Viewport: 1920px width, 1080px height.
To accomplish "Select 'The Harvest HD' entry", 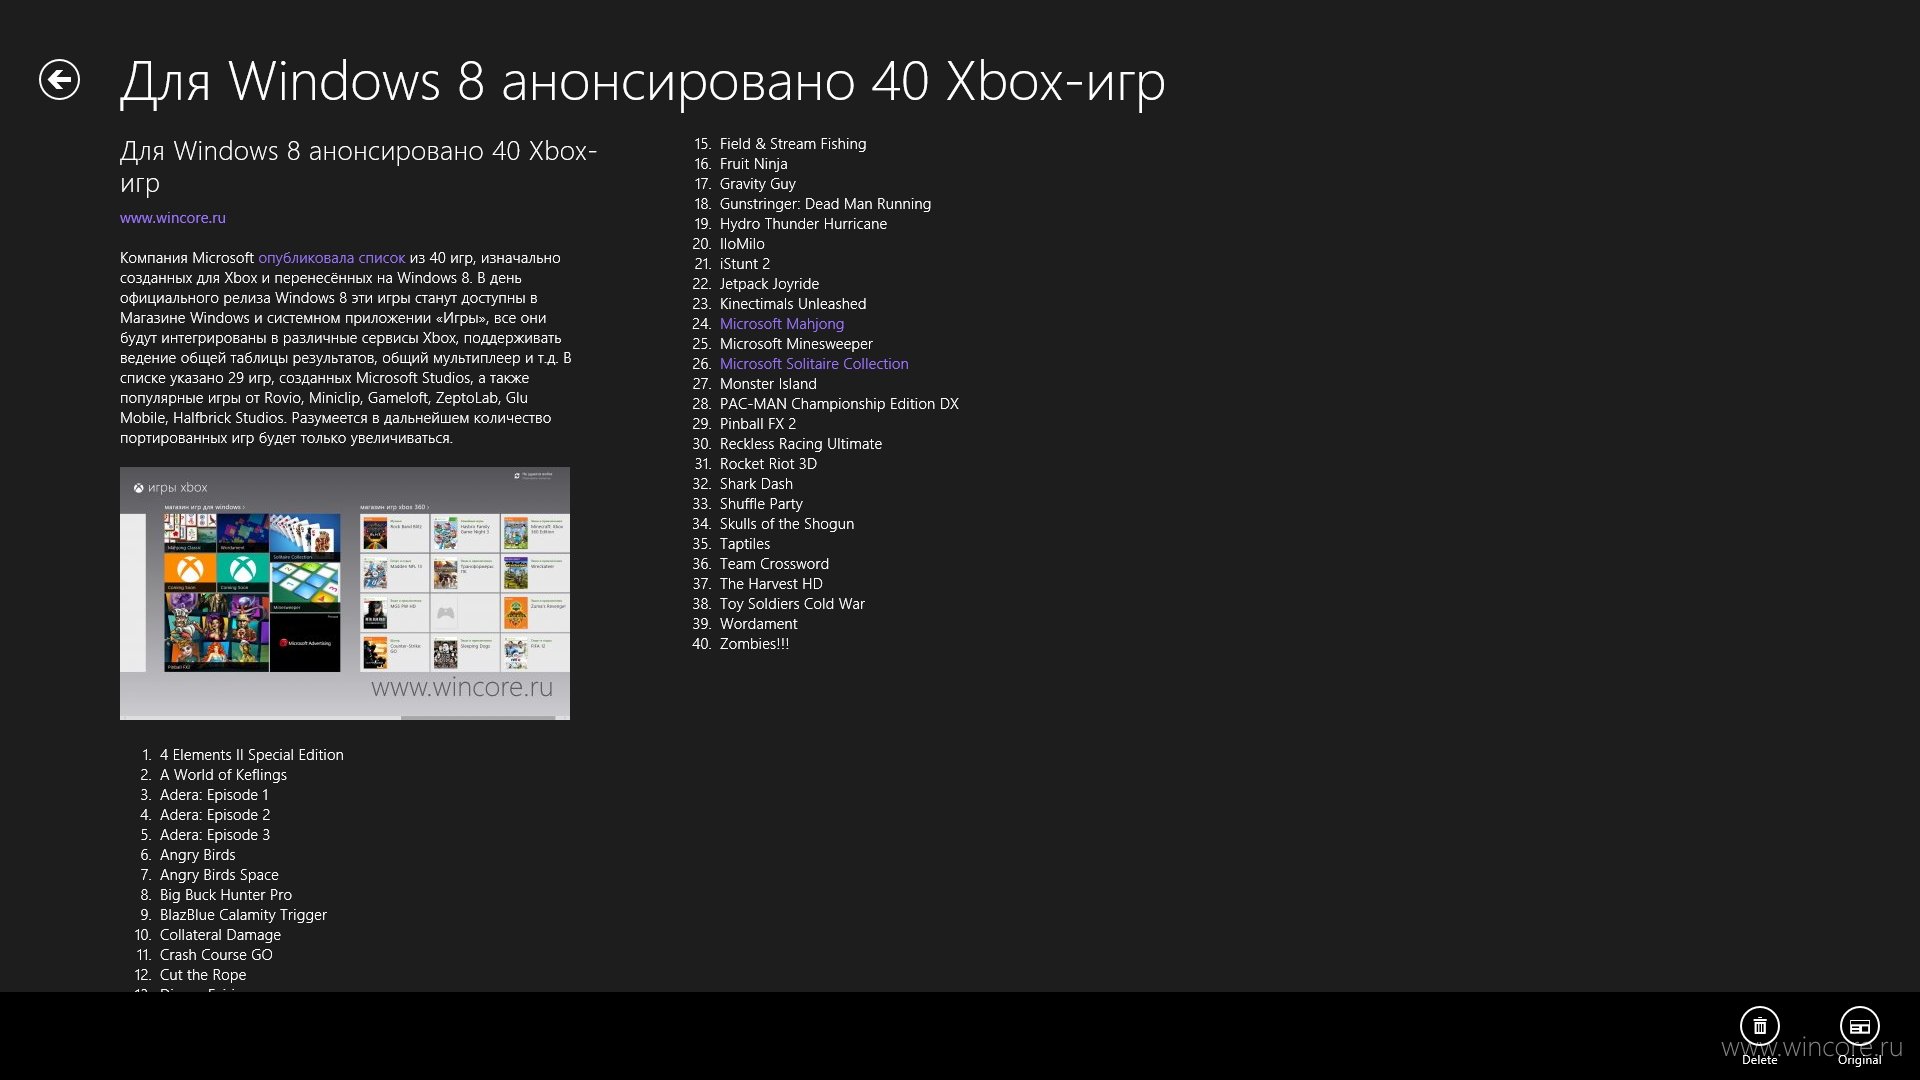I will [771, 584].
